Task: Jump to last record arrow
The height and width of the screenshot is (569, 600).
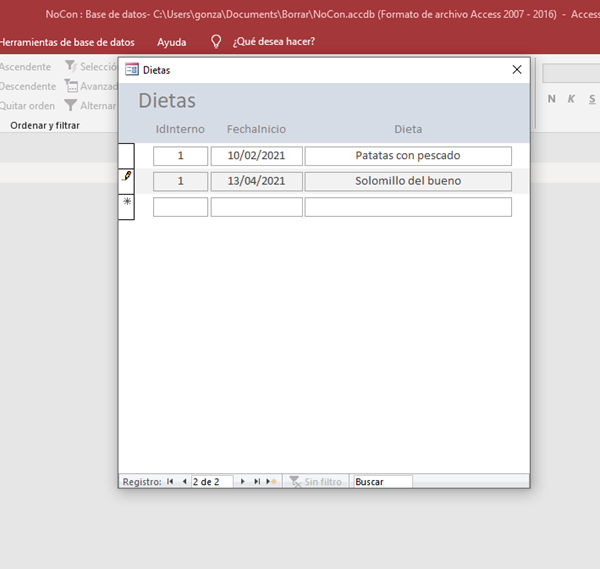Action: (x=256, y=481)
